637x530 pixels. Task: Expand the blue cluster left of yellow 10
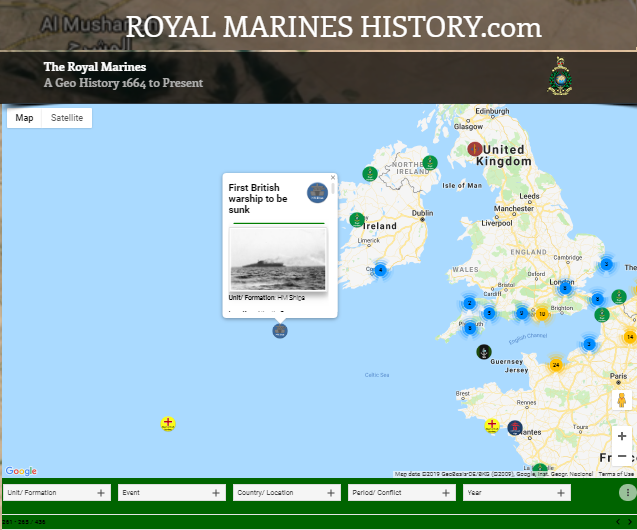(522, 313)
